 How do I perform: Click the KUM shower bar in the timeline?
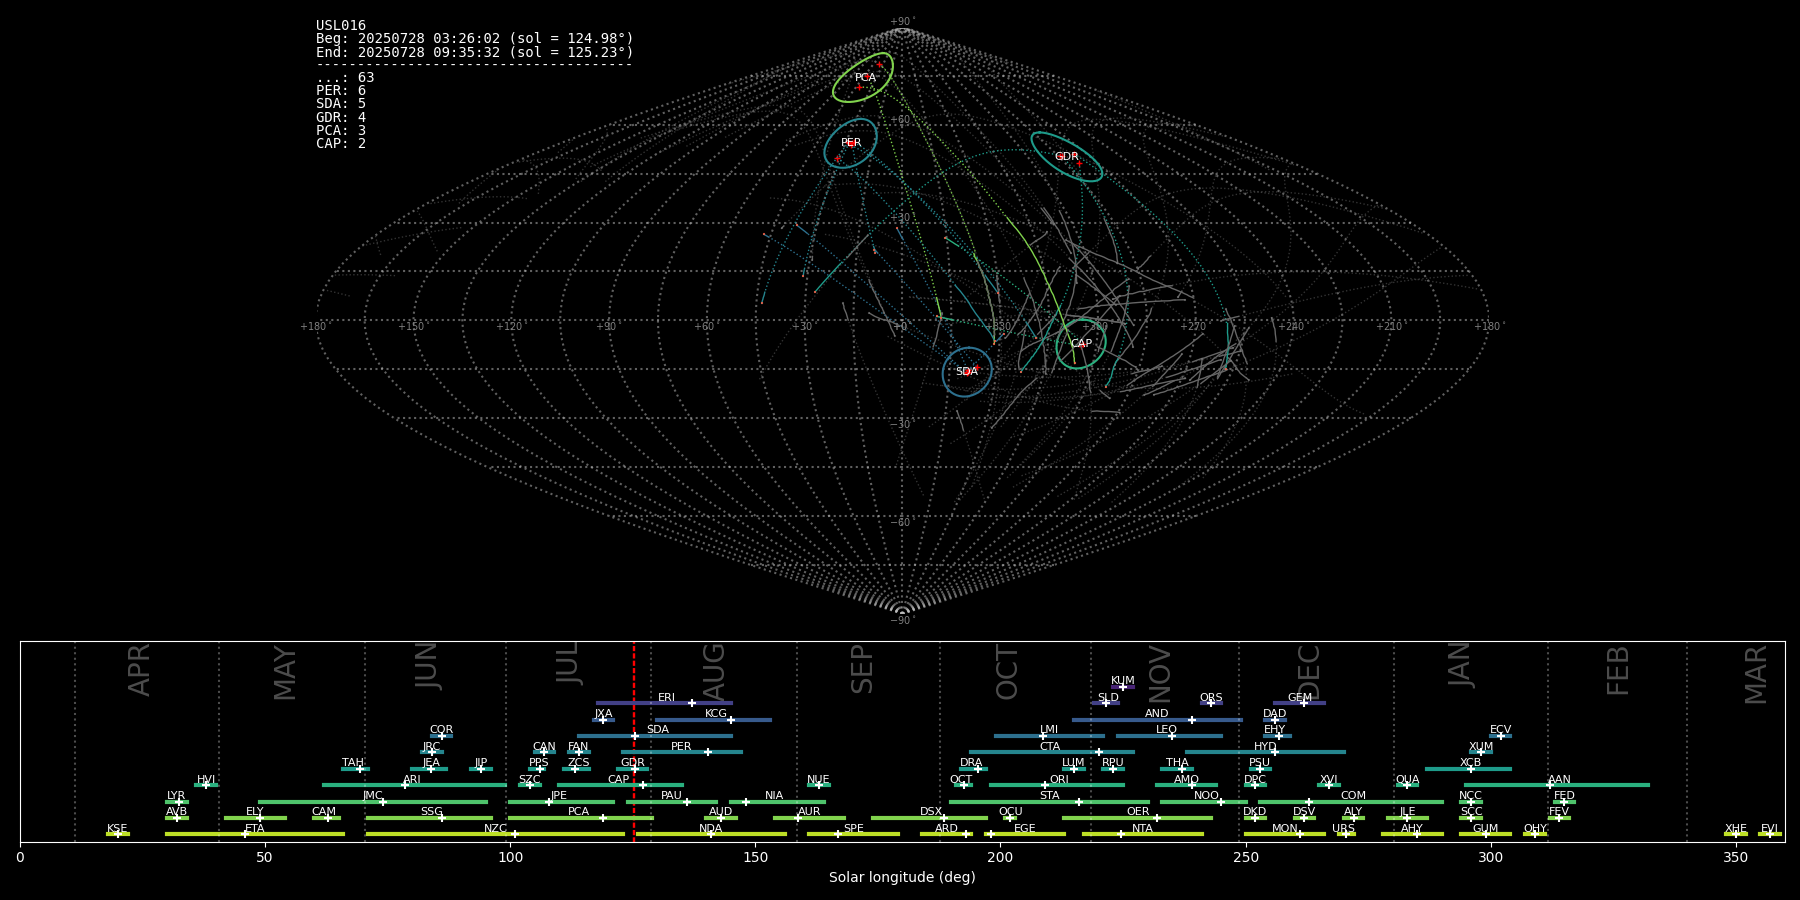1123,687
